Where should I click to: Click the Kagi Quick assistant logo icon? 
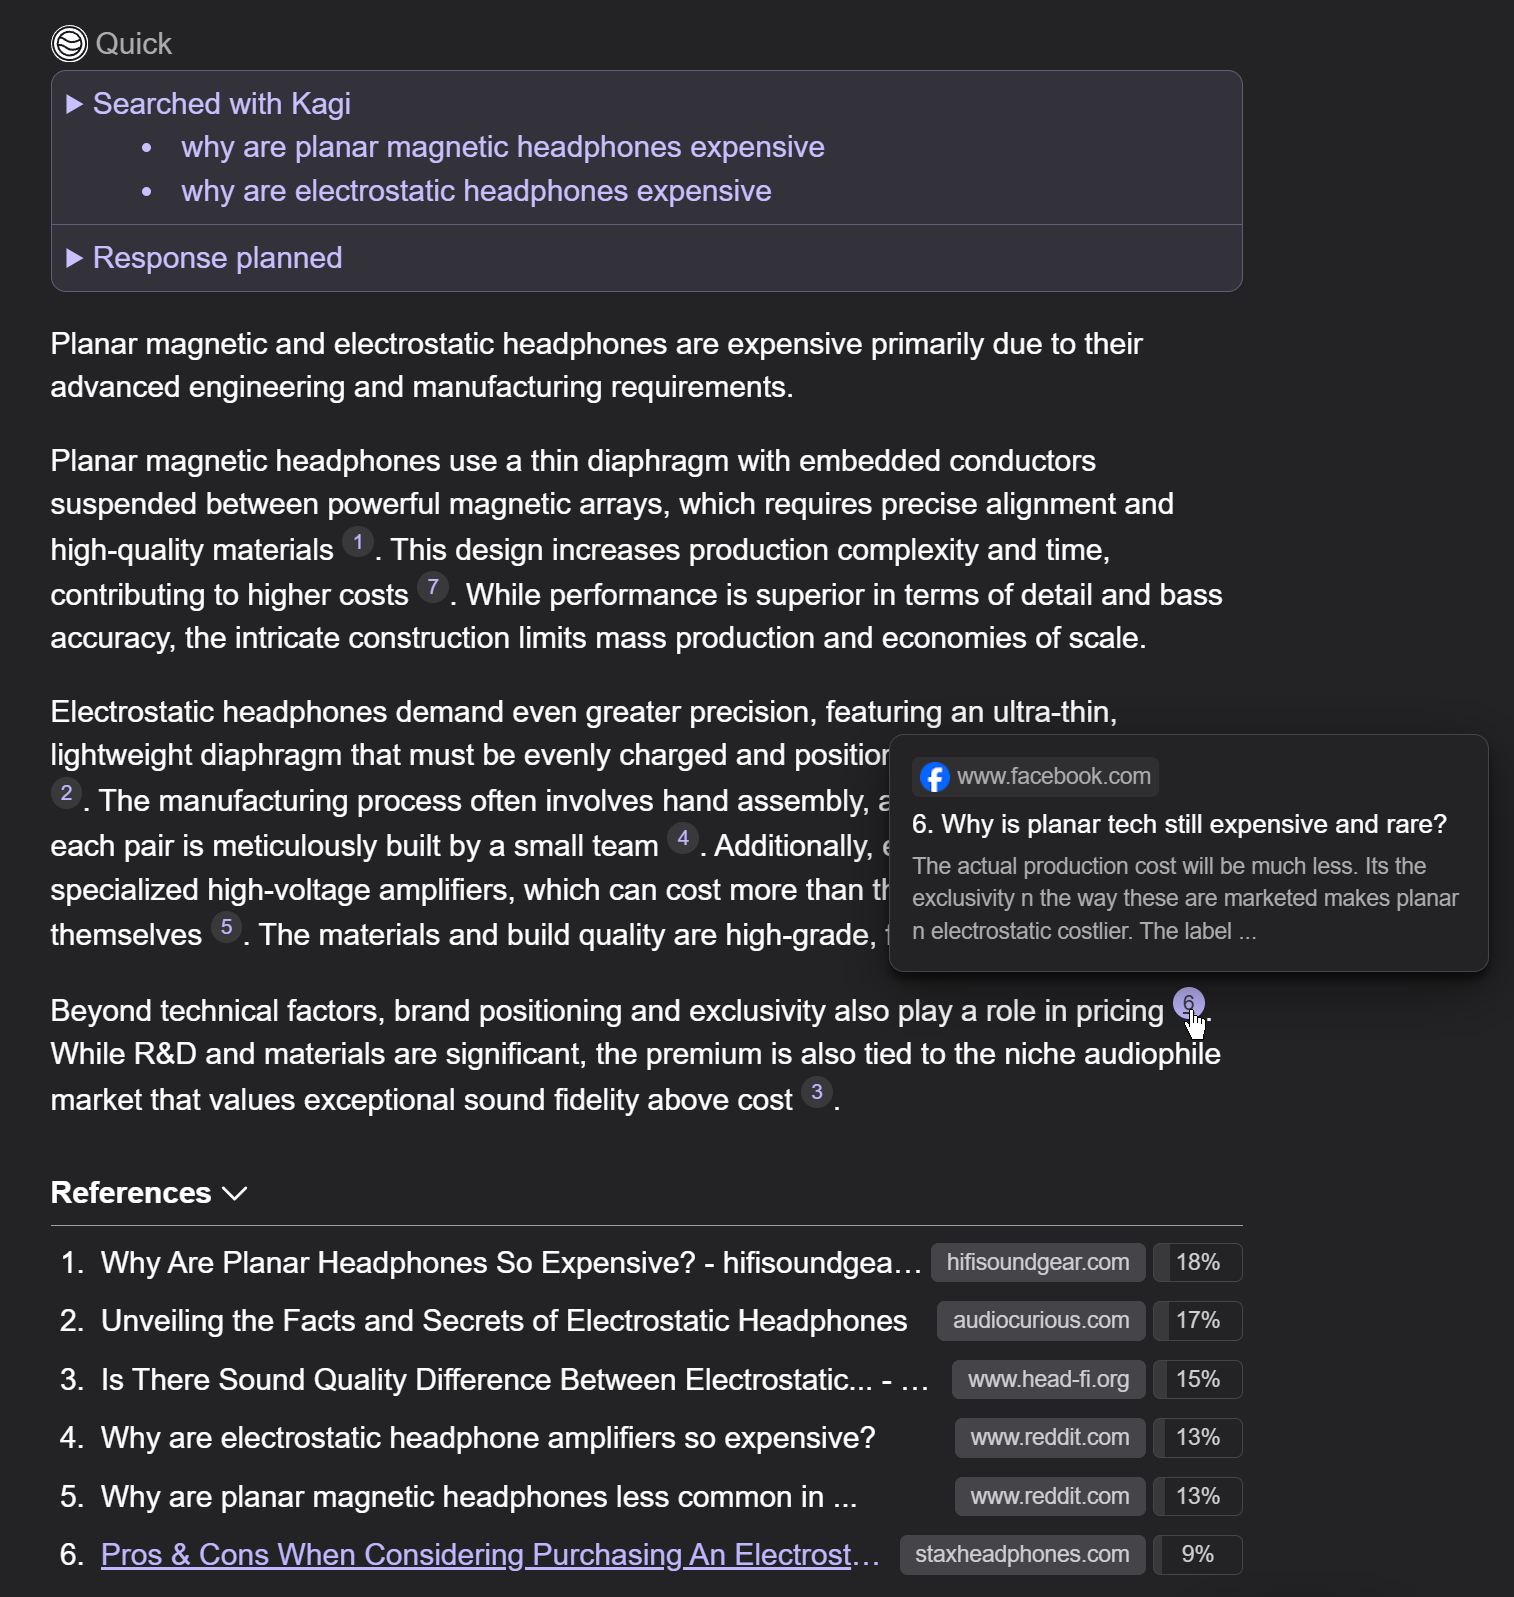(69, 44)
